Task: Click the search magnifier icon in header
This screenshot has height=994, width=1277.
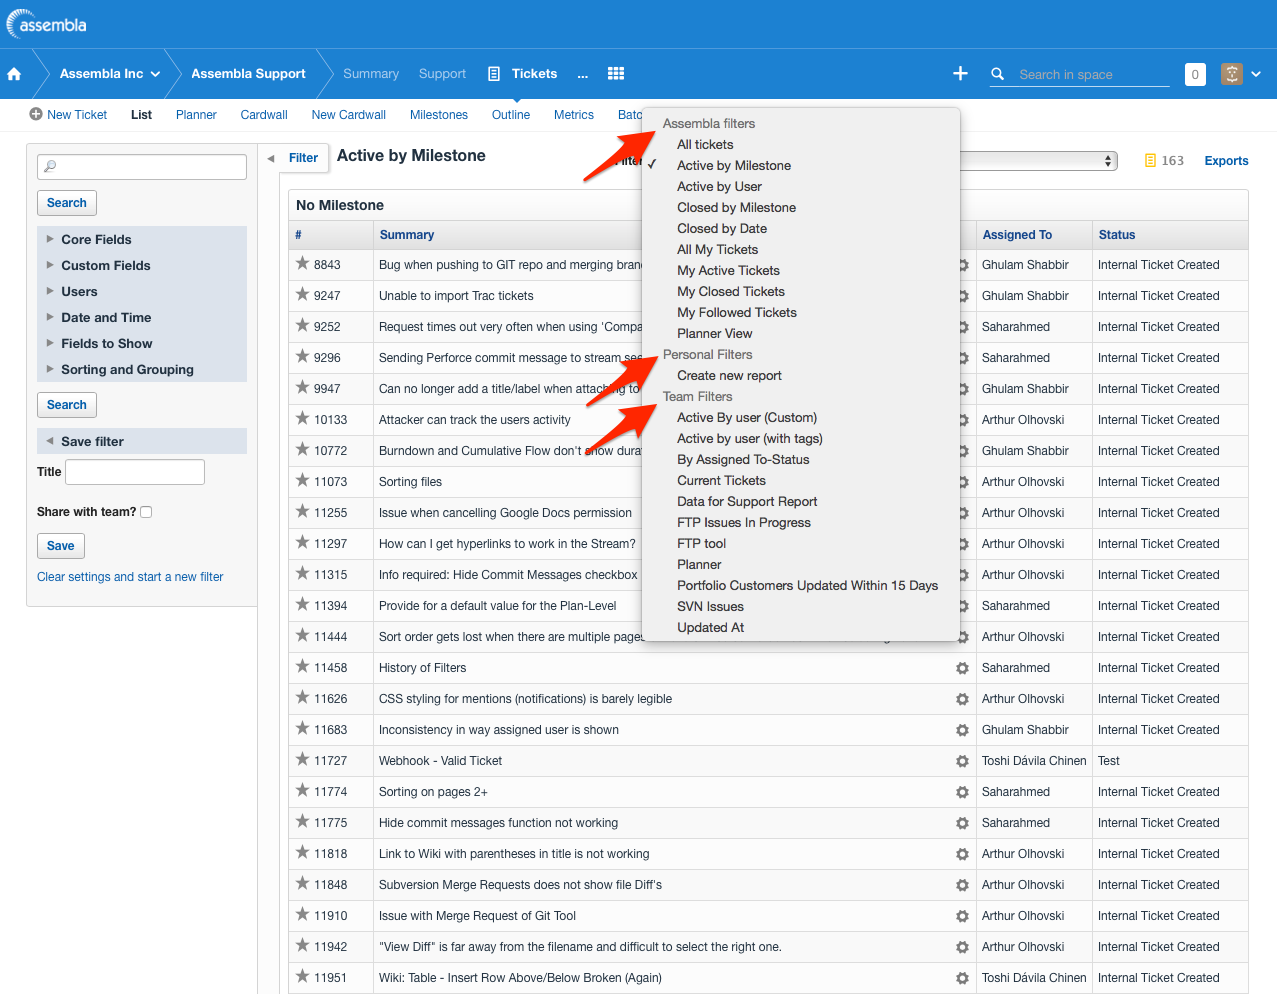Action: pos(997,74)
